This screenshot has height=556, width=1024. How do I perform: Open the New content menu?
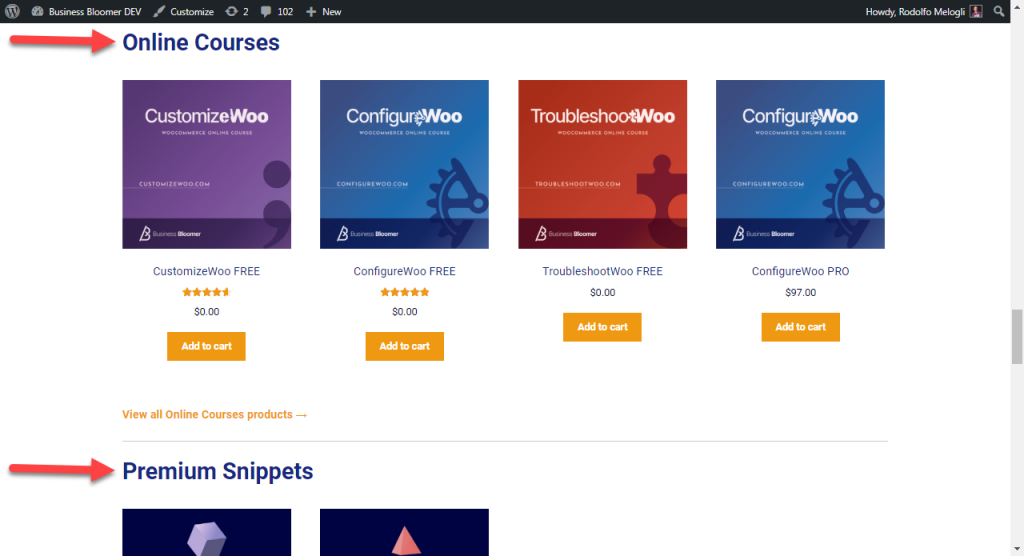tap(324, 11)
